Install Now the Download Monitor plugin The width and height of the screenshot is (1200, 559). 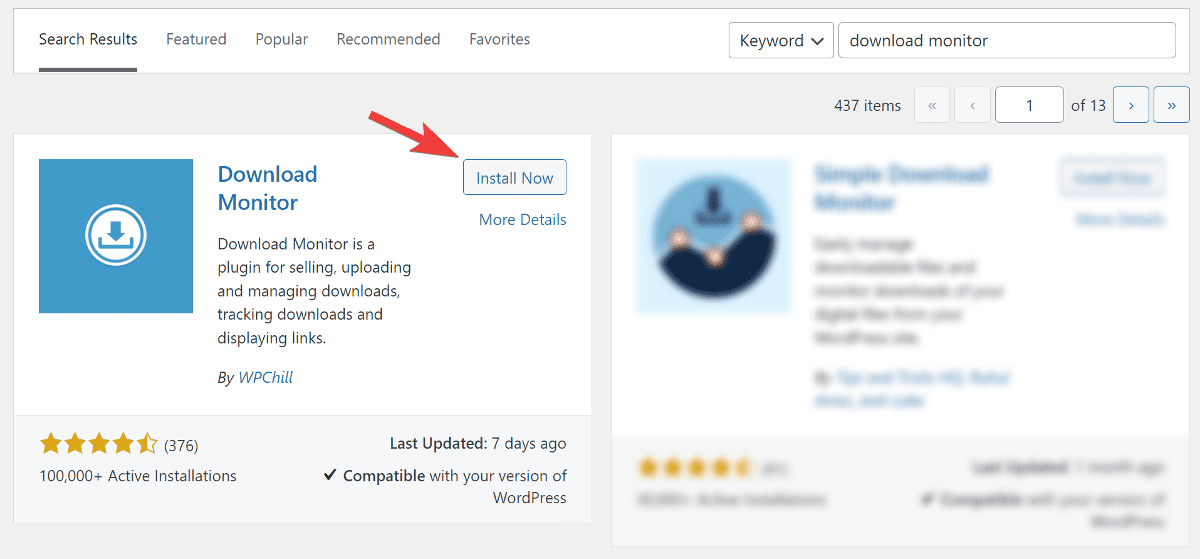(x=515, y=177)
